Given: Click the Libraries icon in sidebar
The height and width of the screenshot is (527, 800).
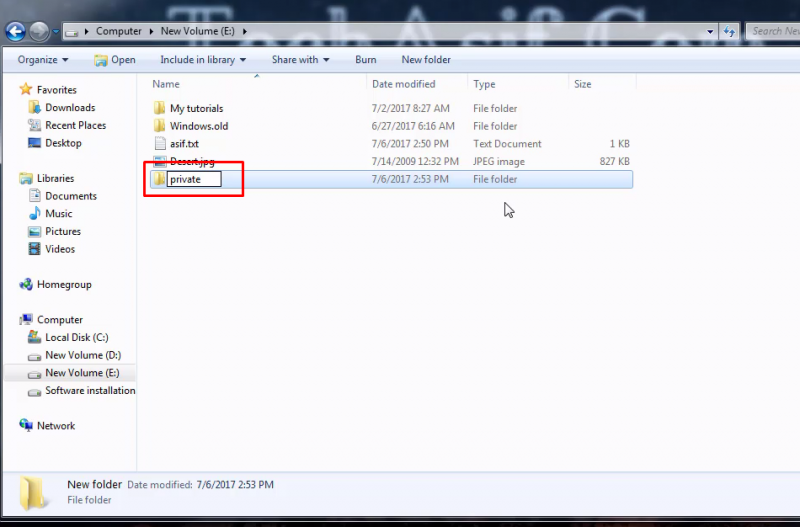Looking at the screenshot, I should (x=26, y=179).
